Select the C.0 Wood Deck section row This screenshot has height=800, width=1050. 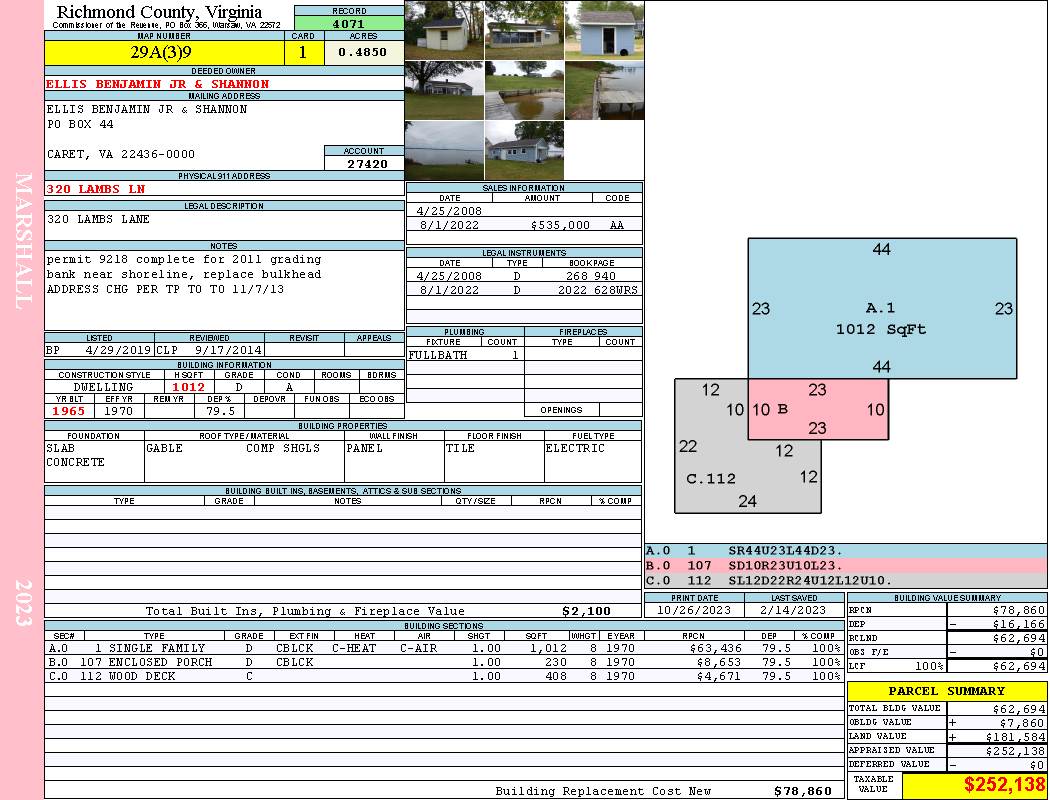click(444, 676)
